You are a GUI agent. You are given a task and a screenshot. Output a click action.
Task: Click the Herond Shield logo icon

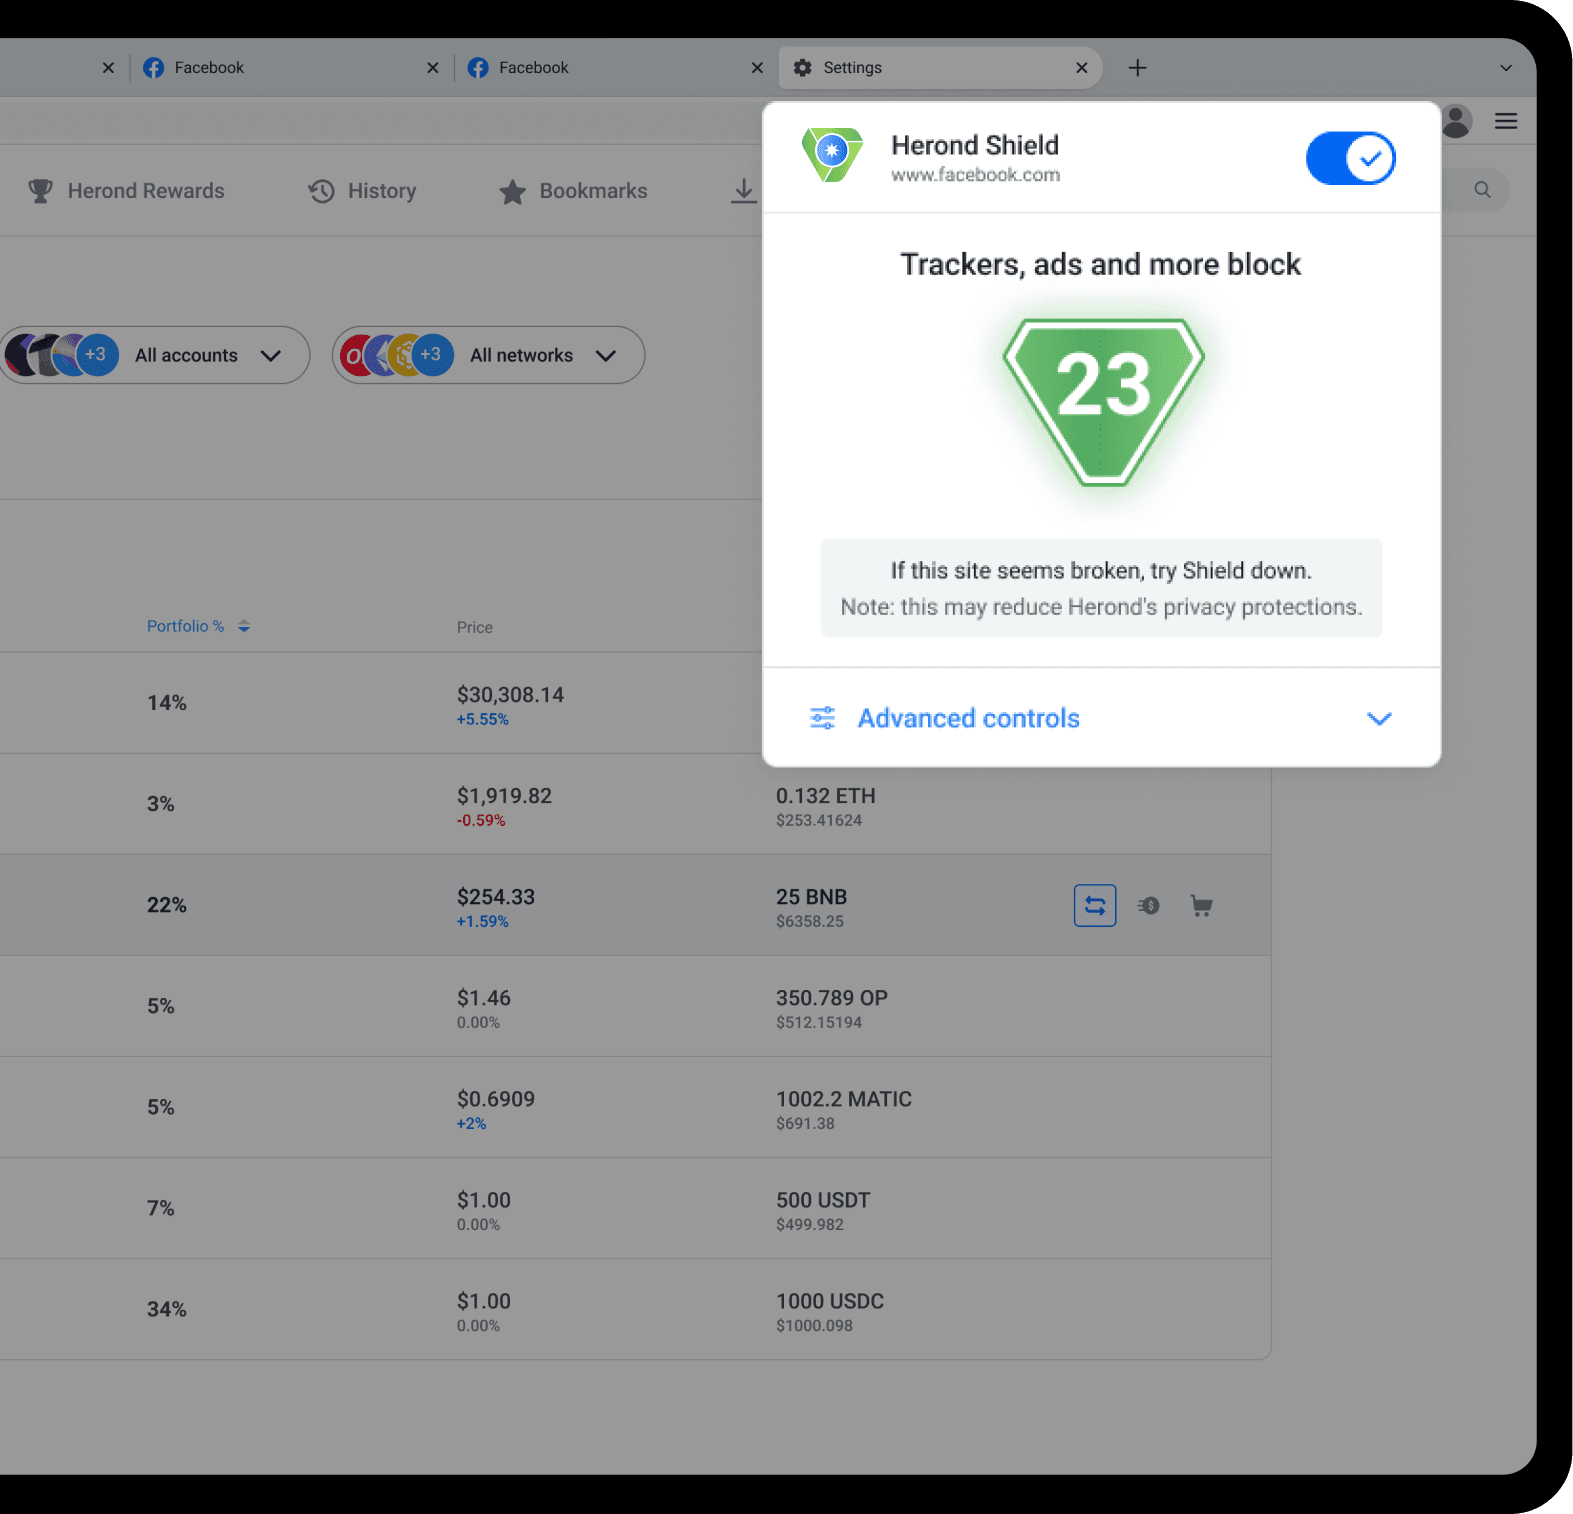click(x=832, y=155)
